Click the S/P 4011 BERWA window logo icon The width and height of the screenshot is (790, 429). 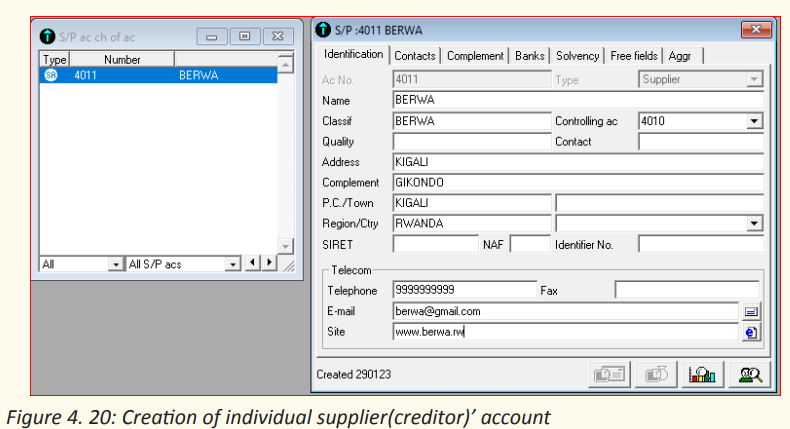point(322,30)
